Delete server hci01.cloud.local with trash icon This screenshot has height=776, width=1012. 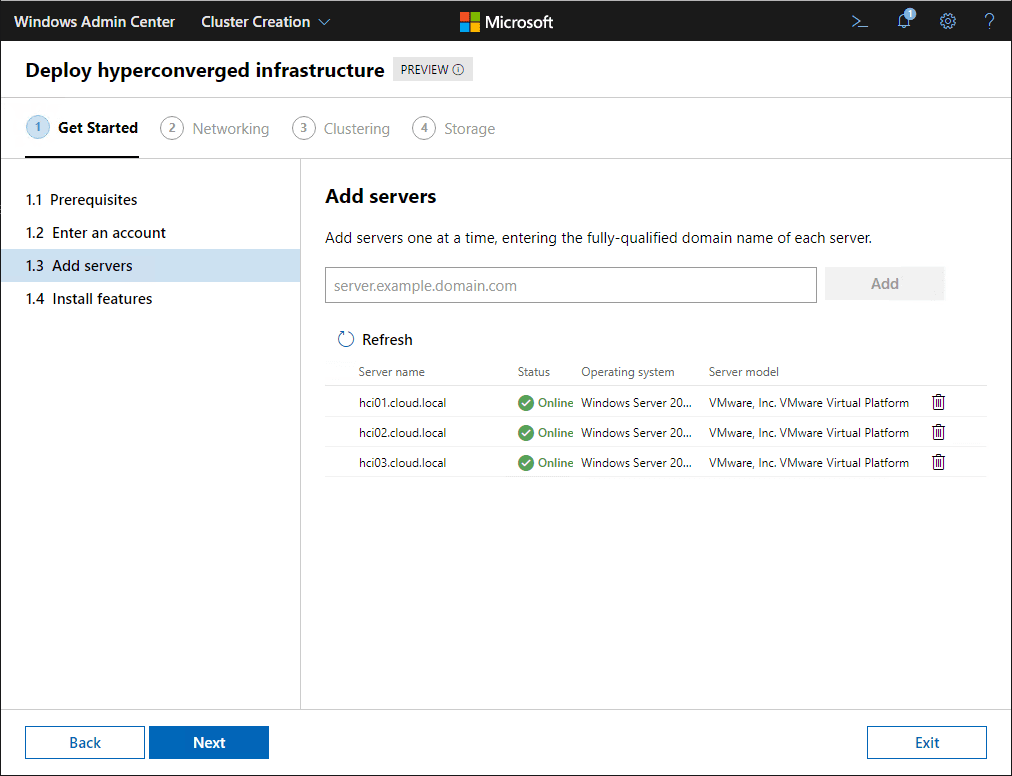(938, 402)
